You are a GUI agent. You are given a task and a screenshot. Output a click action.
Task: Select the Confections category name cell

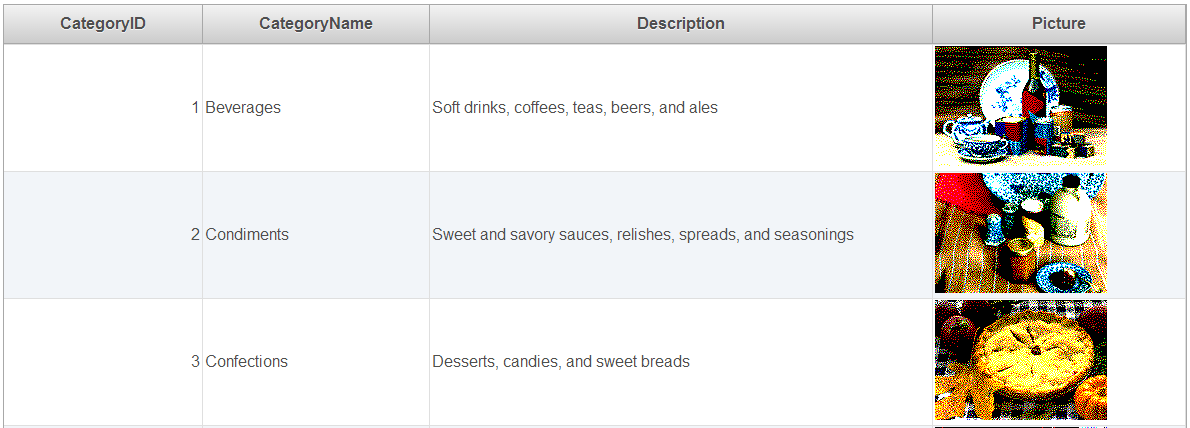coord(316,361)
